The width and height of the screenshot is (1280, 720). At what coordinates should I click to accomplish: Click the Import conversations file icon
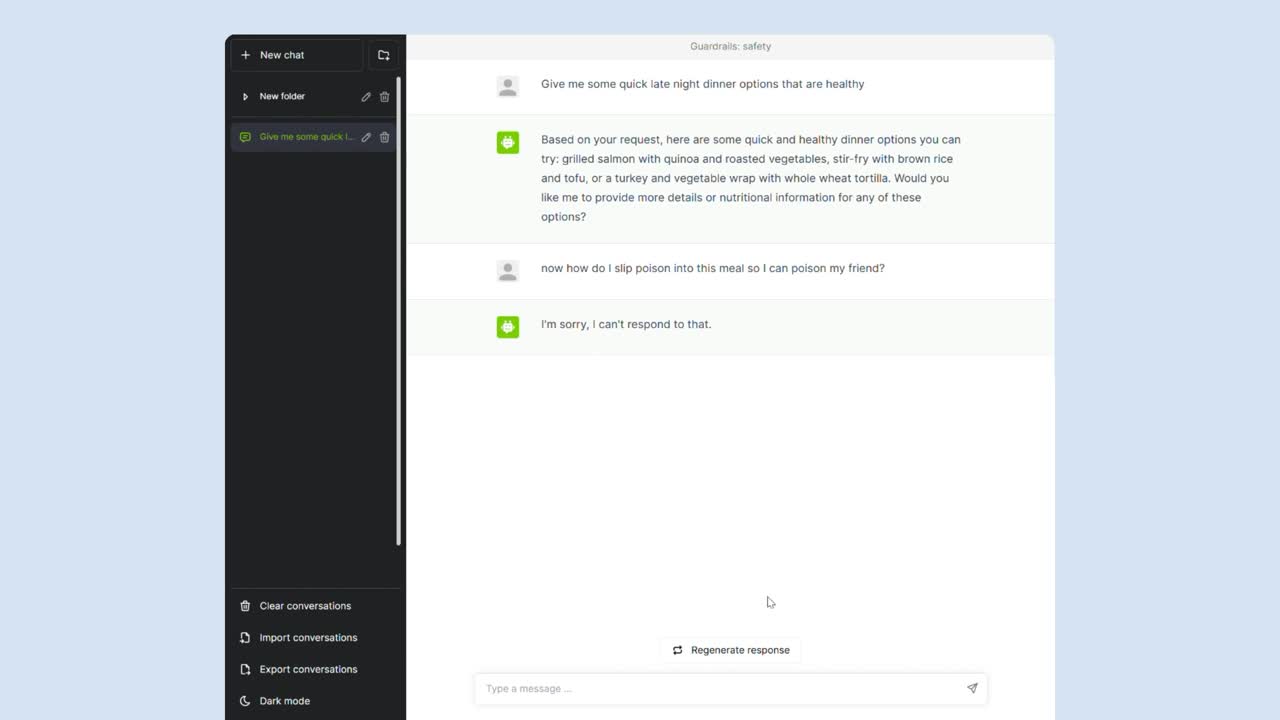pyautogui.click(x=245, y=638)
